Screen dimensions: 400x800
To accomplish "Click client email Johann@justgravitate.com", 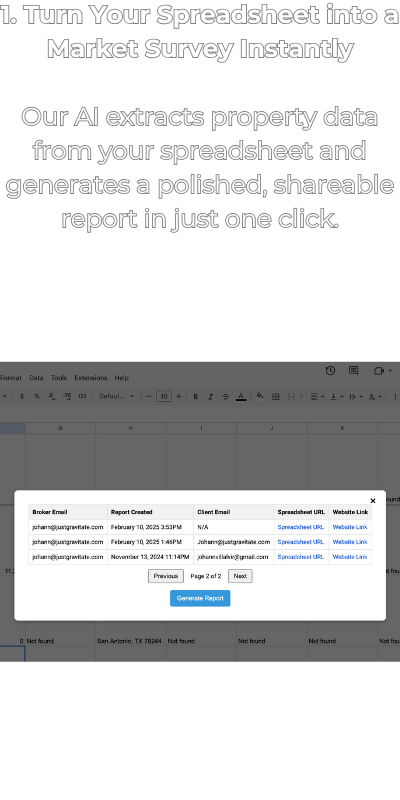I will tap(234, 542).
